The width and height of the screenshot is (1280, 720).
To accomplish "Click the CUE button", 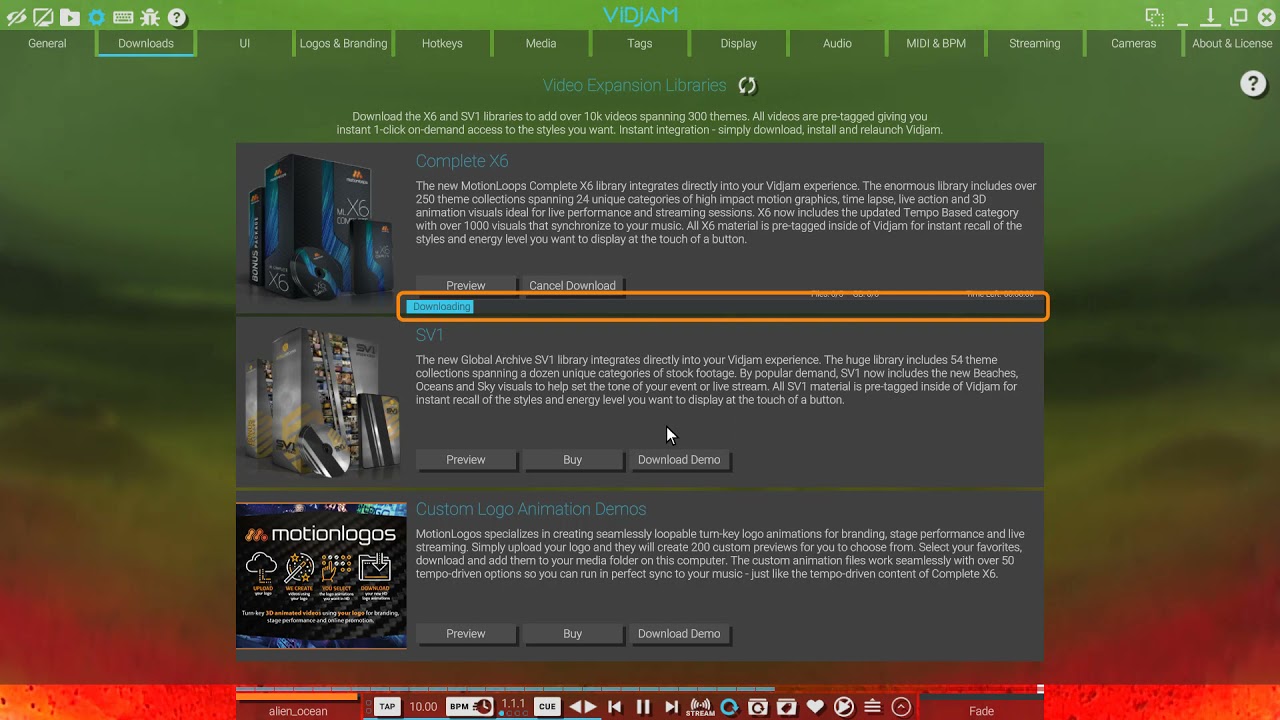I will point(547,707).
